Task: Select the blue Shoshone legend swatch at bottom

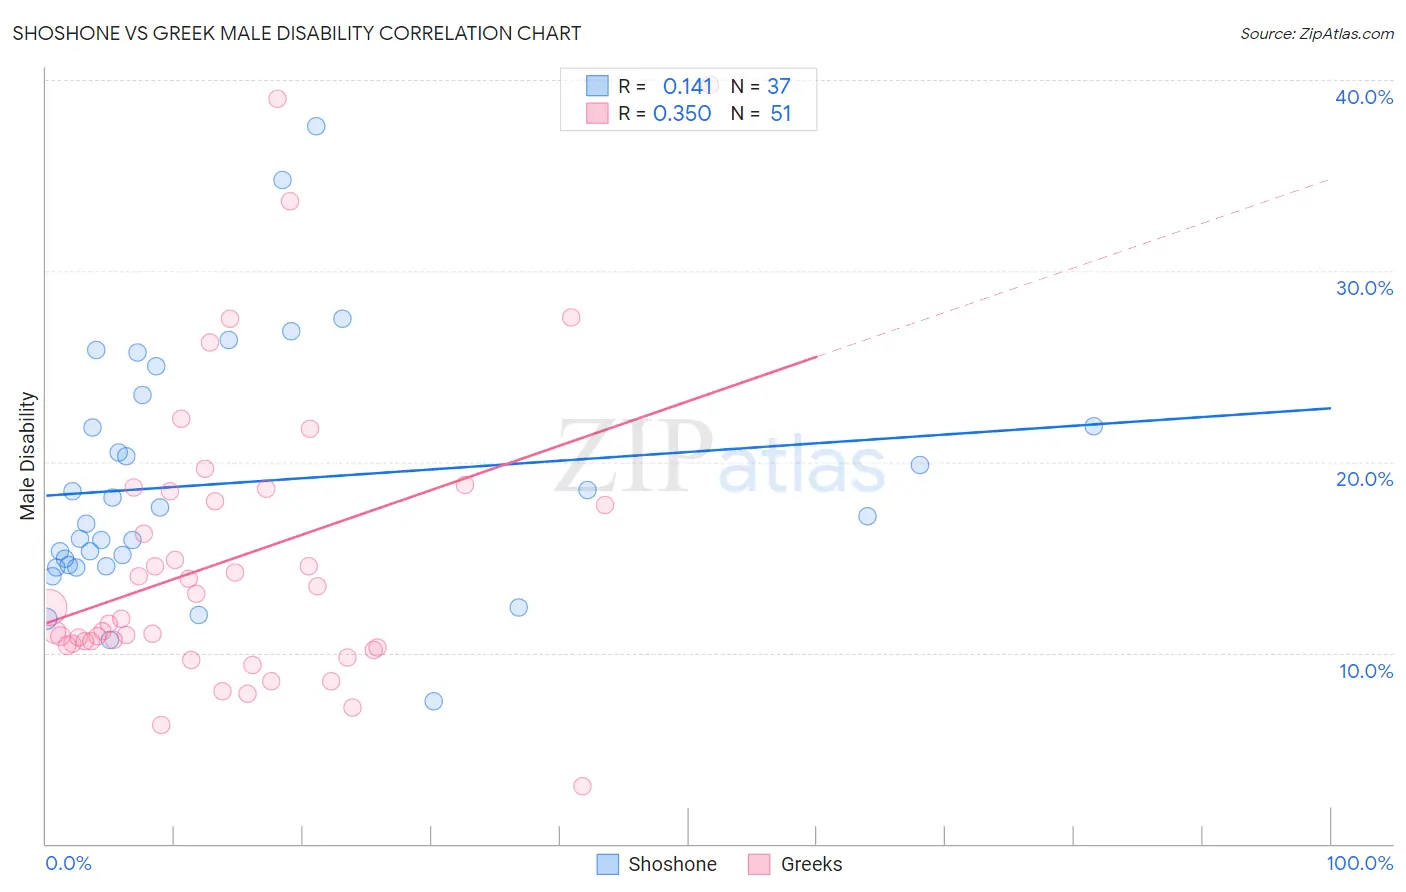Action: [x=607, y=864]
